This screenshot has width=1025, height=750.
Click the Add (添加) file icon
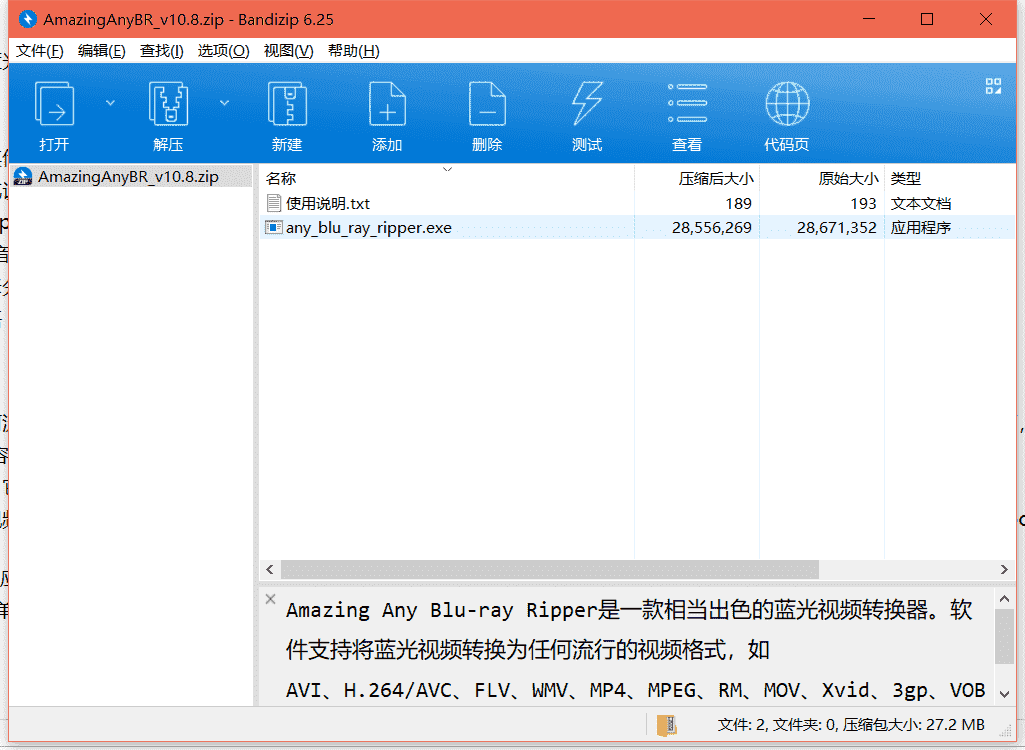pyautogui.click(x=388, y=104)
